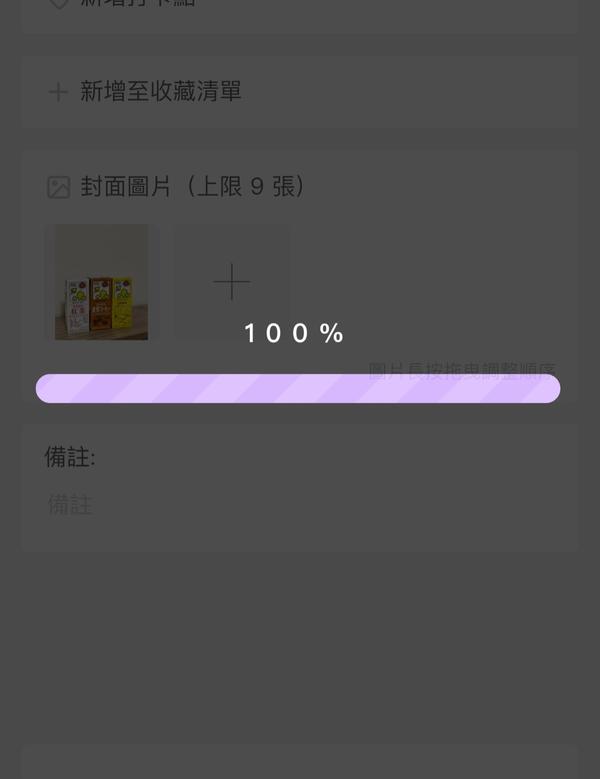Click the picture icon beside 封面圖片
Viewport: 600px width, 779px height.
point(59,187)
